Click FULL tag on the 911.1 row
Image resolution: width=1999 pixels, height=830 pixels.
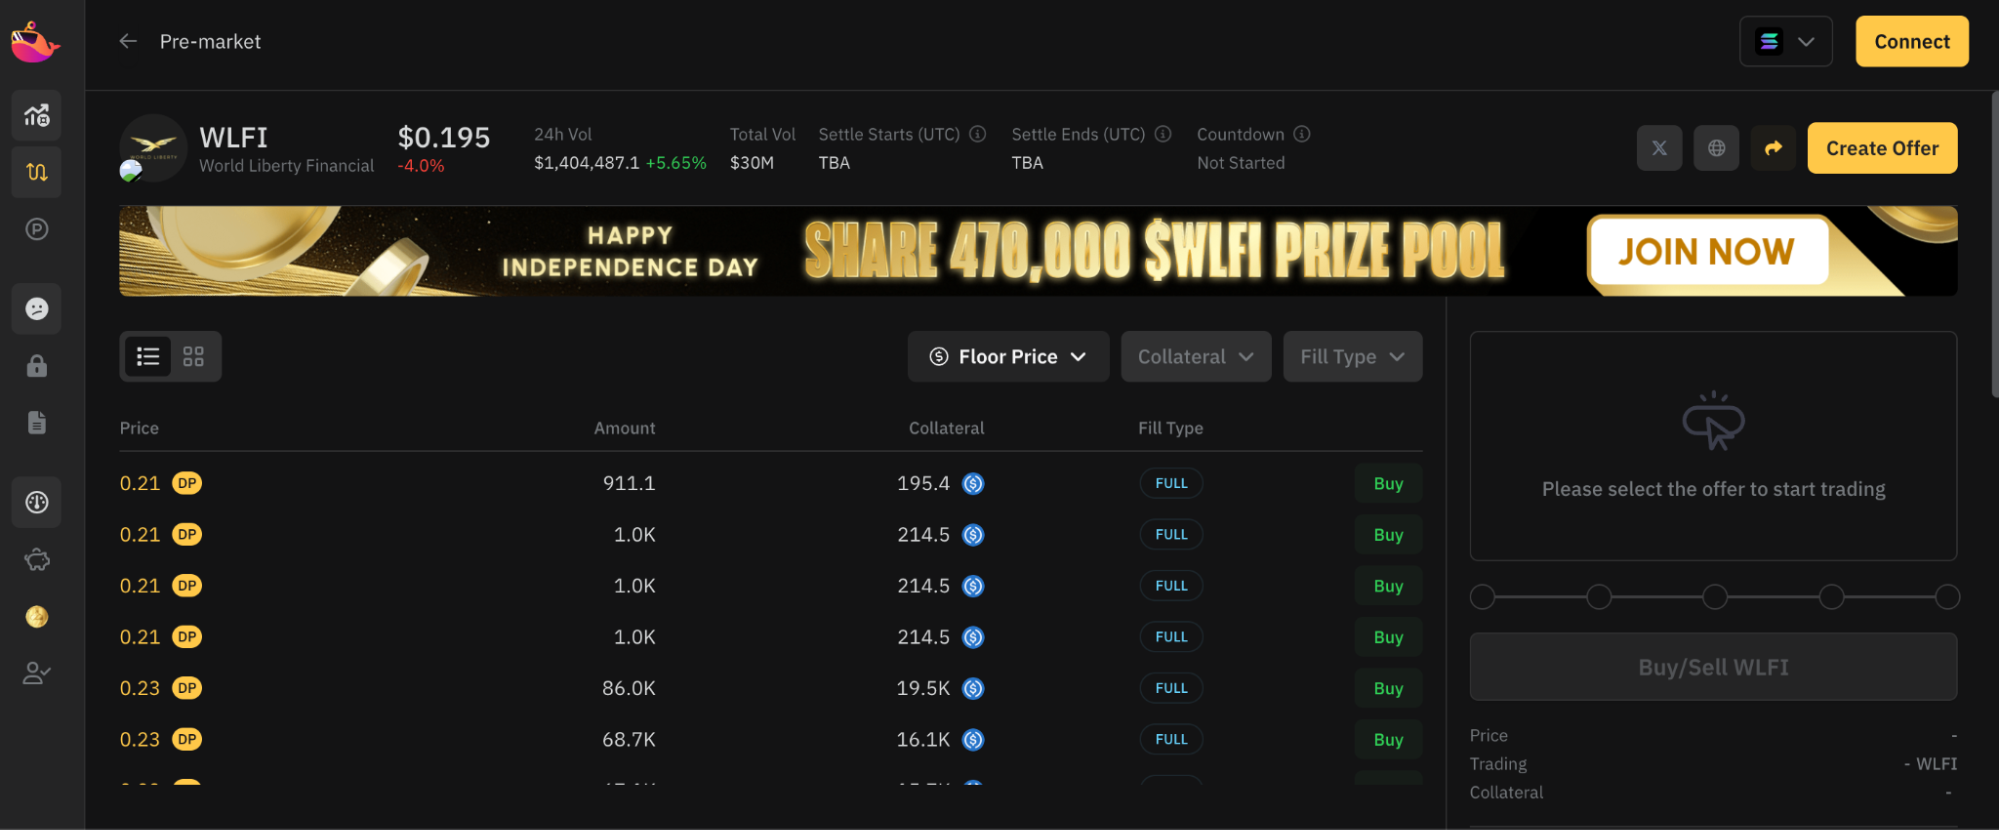tap(1171, 484)
